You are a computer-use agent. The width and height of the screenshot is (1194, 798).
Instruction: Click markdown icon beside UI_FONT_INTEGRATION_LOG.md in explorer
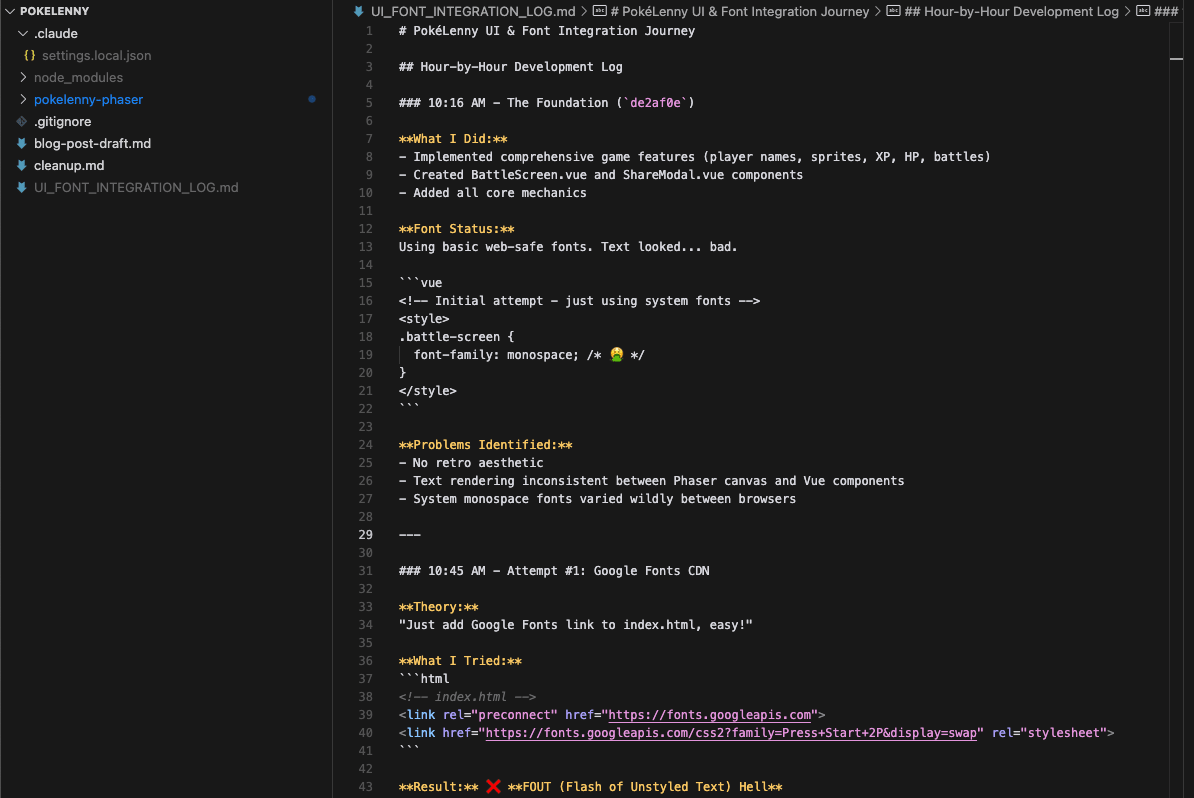[x=21, y=187]
